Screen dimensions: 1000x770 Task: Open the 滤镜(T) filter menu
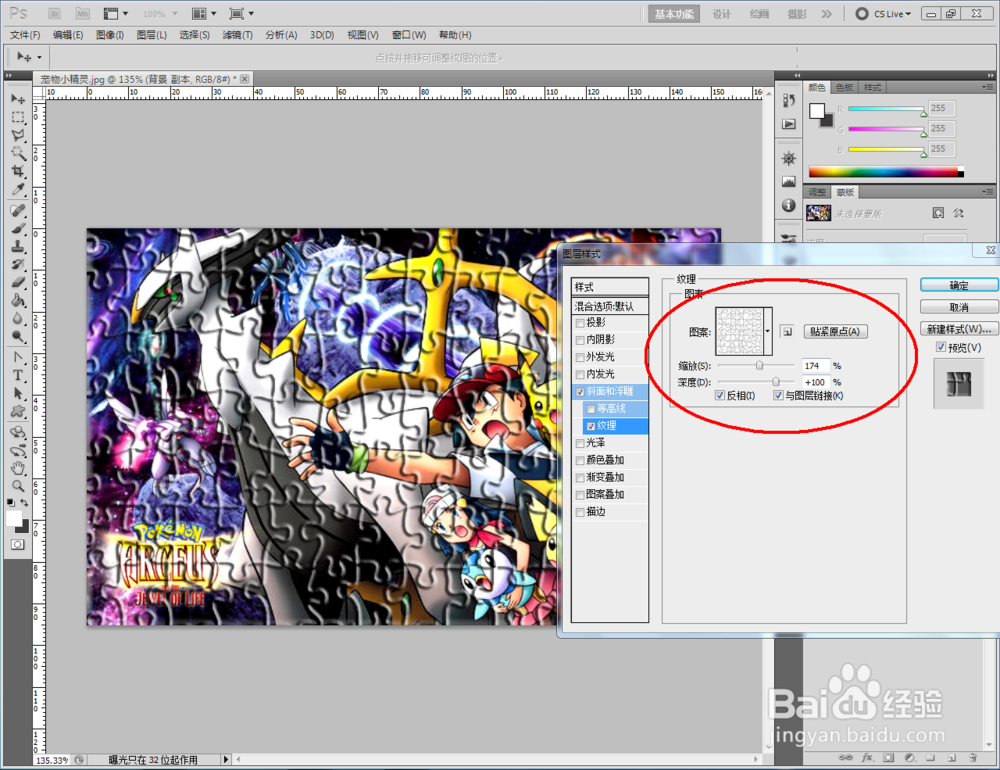[x=237, y=35]
